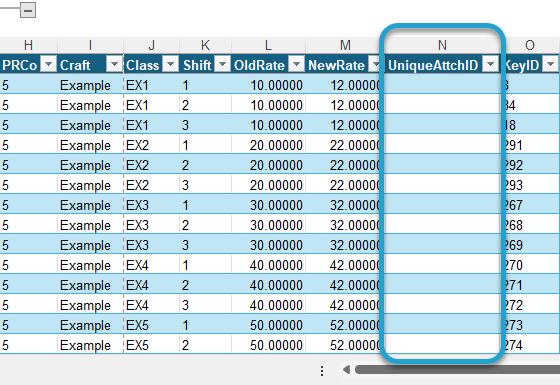This screenshot has height=385, width=560.
Task: Select column K header
Action: tap(205, 45)
